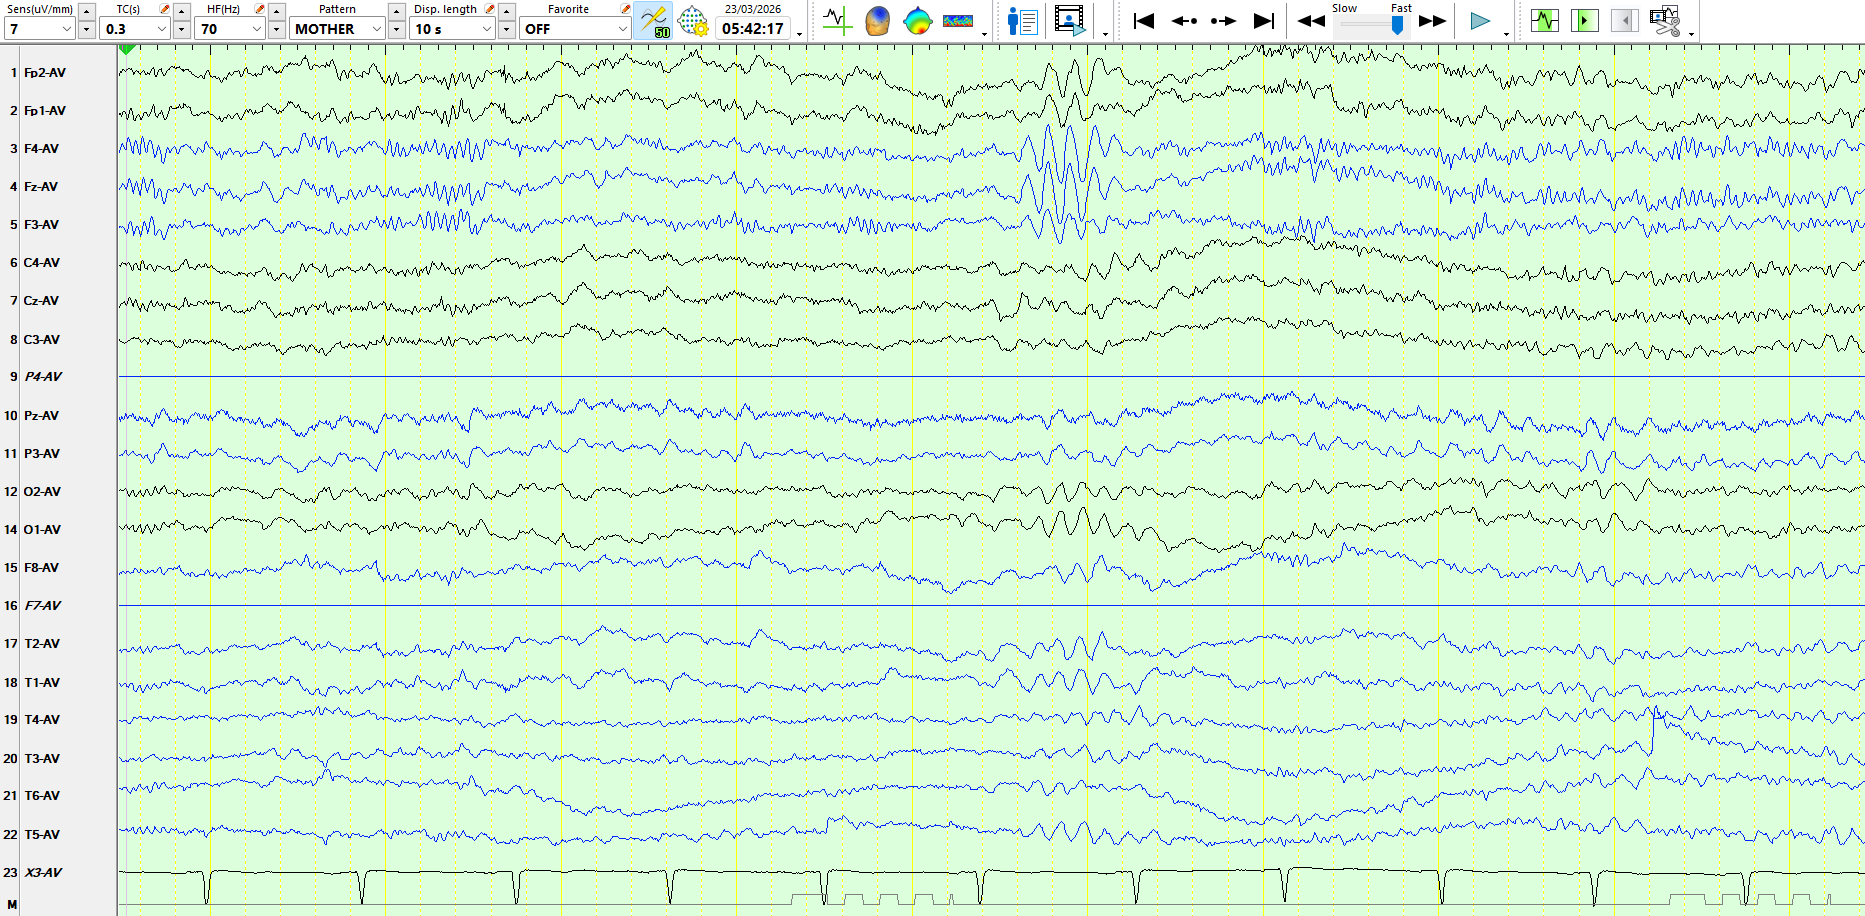Expand dropdown arrow after clip cutting tool

point(1691,33)
